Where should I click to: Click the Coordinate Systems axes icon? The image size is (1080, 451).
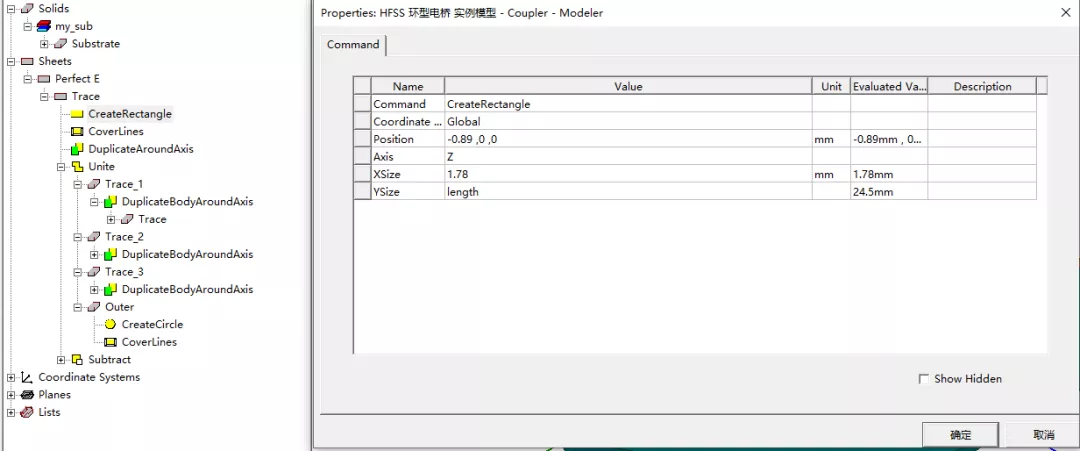(27, 377)
